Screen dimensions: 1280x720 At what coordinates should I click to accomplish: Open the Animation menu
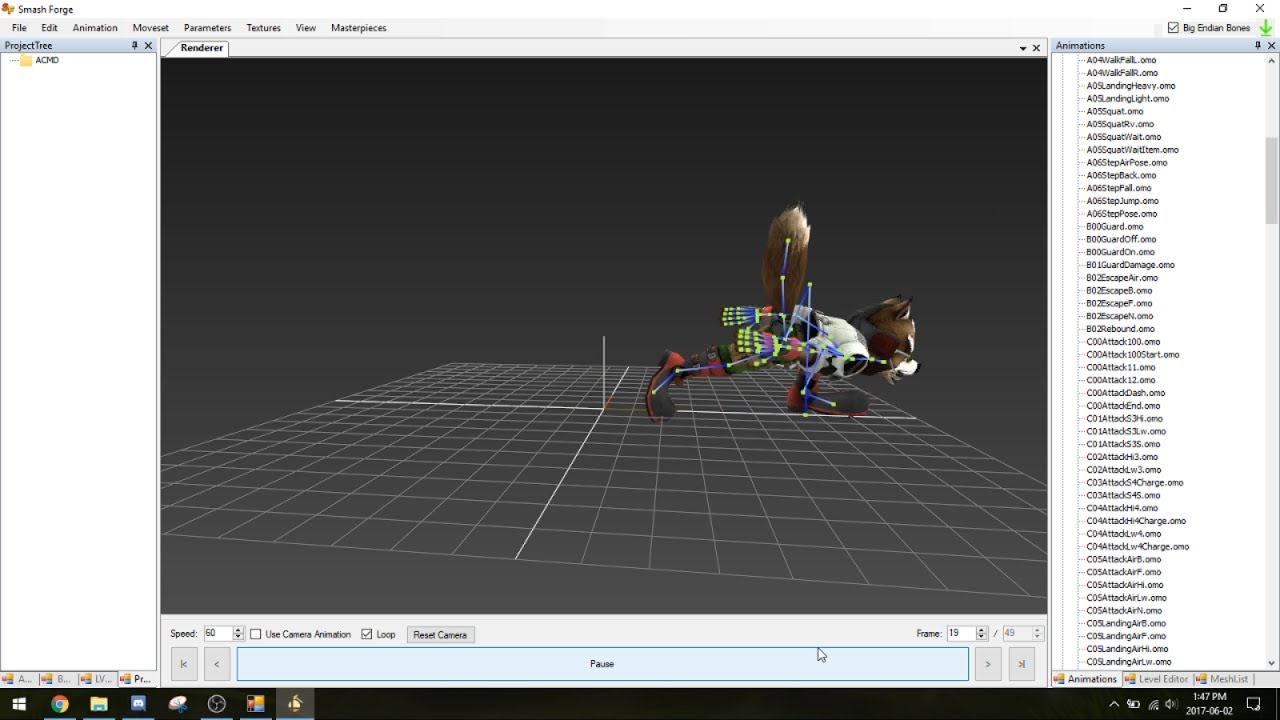click(95, 28)
